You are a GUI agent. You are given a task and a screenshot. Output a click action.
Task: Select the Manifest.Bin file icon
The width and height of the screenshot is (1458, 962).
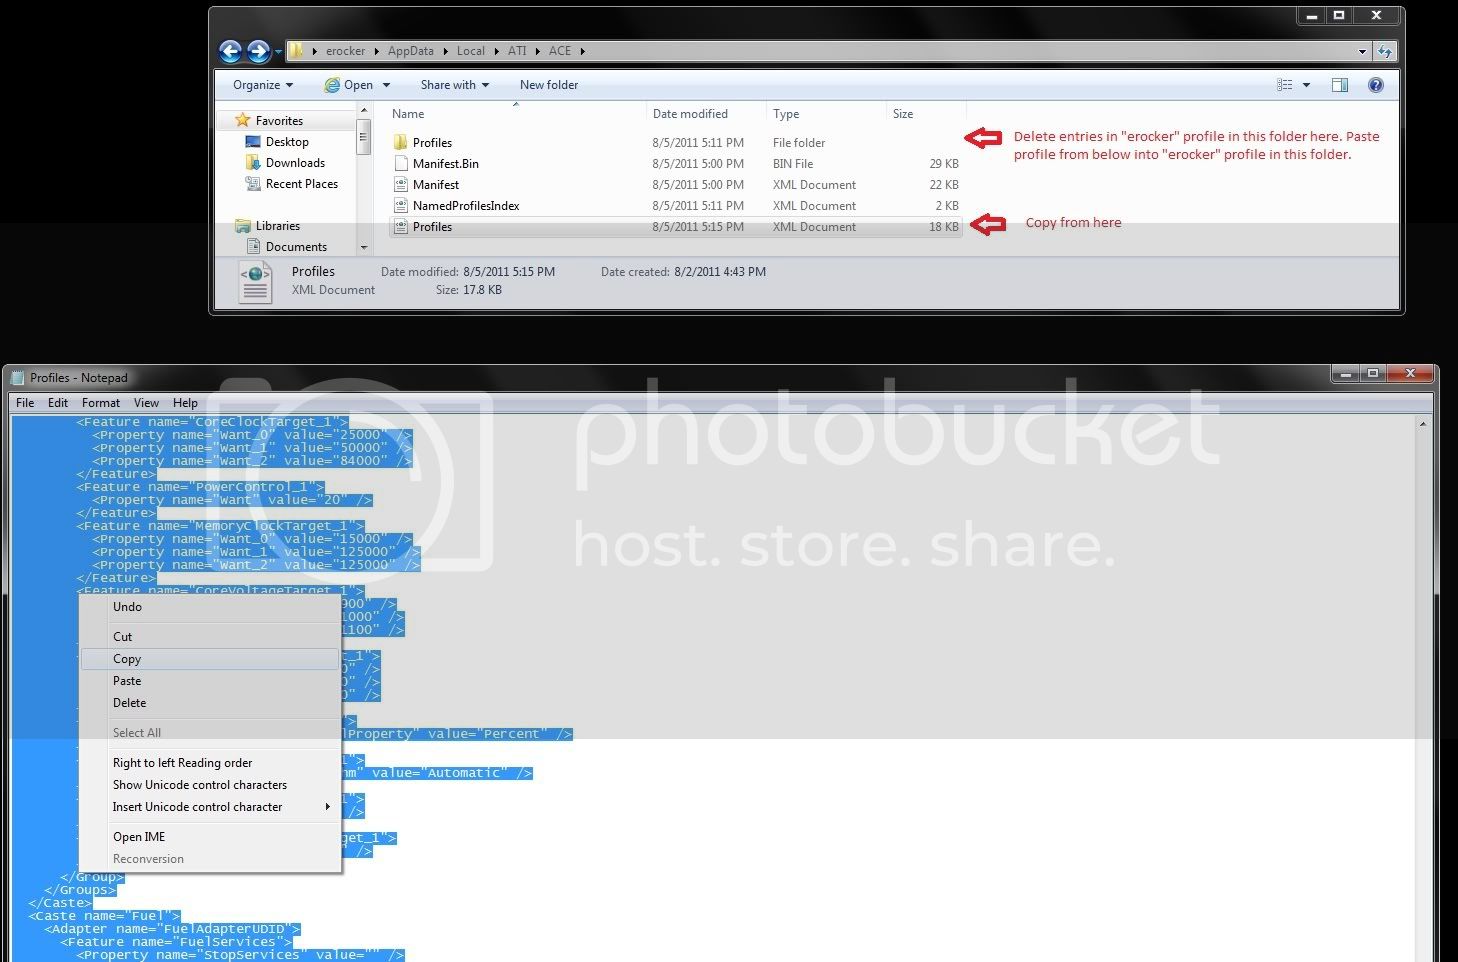coord(401,163)
